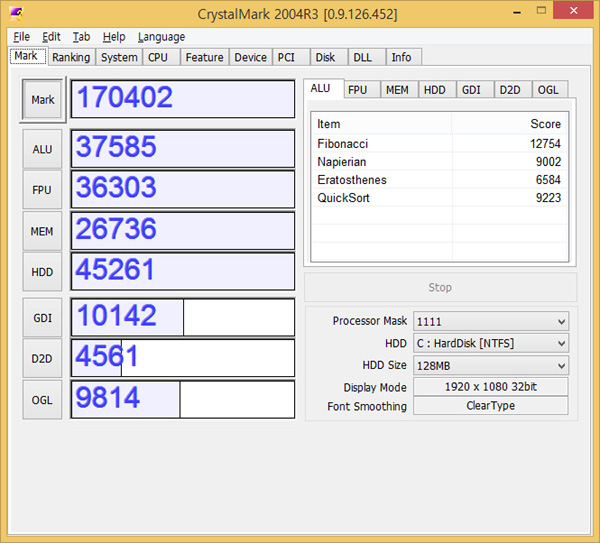This screenshot has height=543, width=600.
Task: Open the Language menu
Action: tap(161, 37)
